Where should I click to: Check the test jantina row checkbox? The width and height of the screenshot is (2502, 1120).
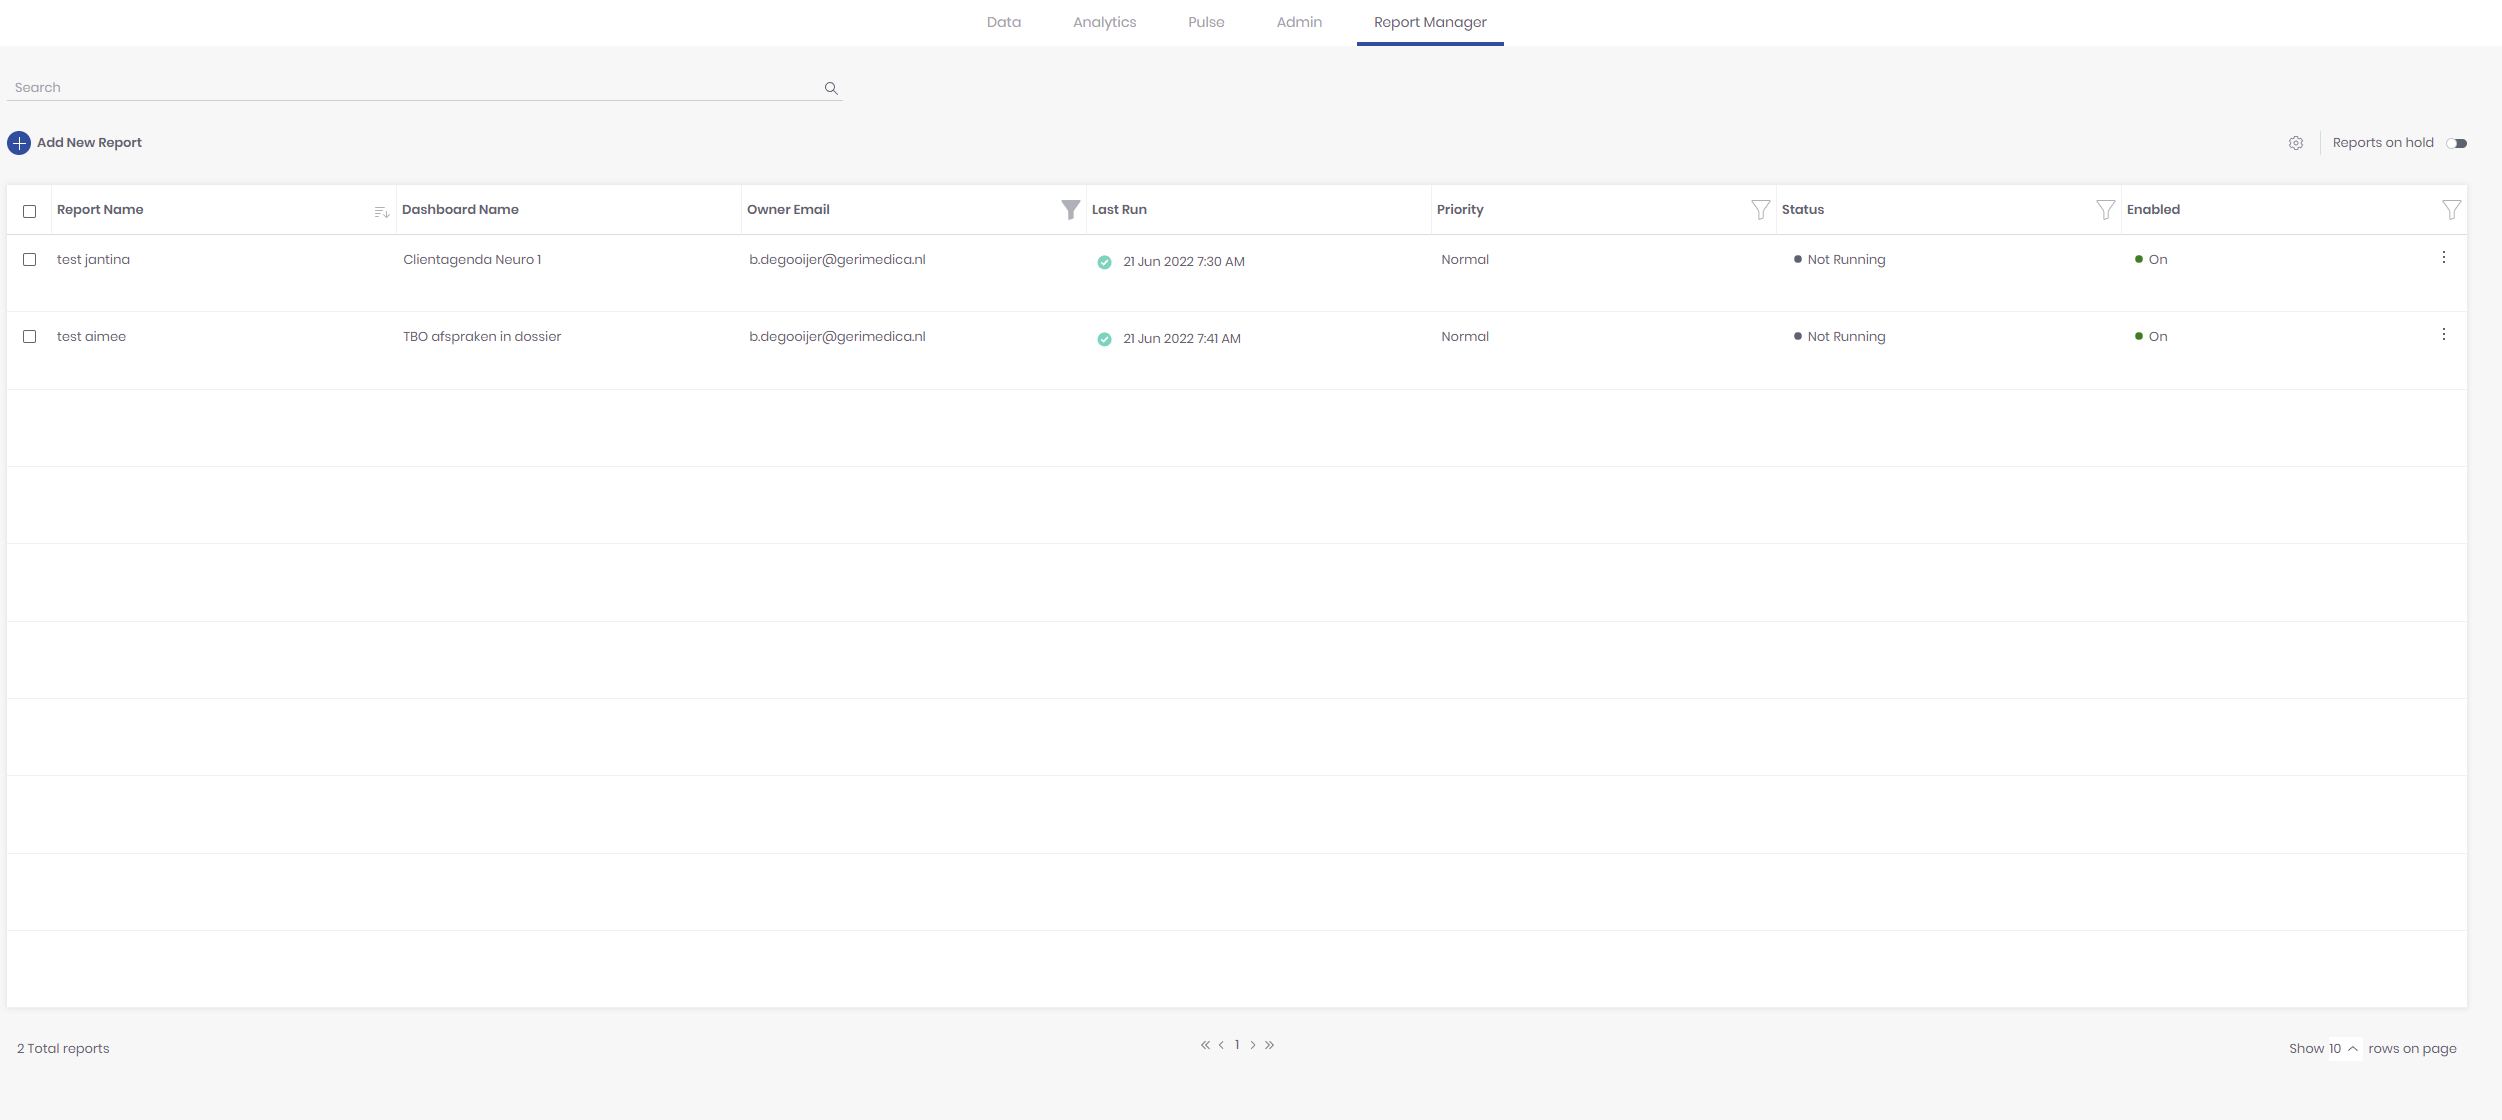30,260
